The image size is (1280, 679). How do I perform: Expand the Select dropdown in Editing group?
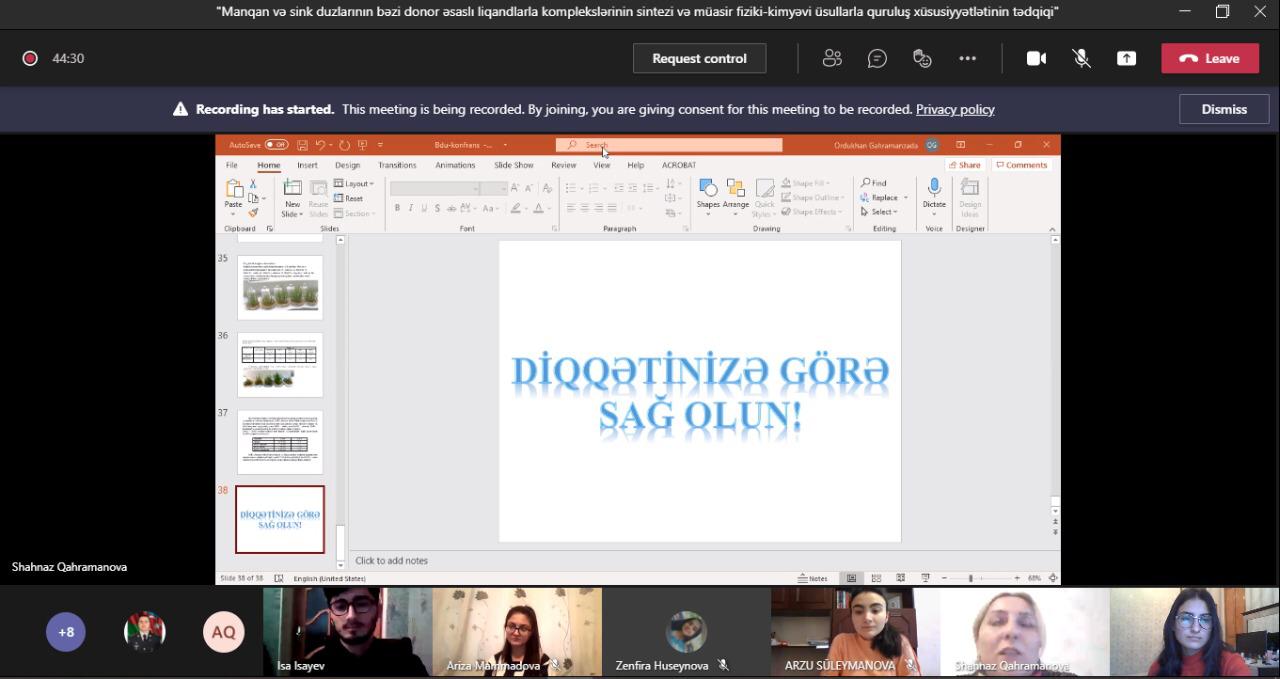884,212
